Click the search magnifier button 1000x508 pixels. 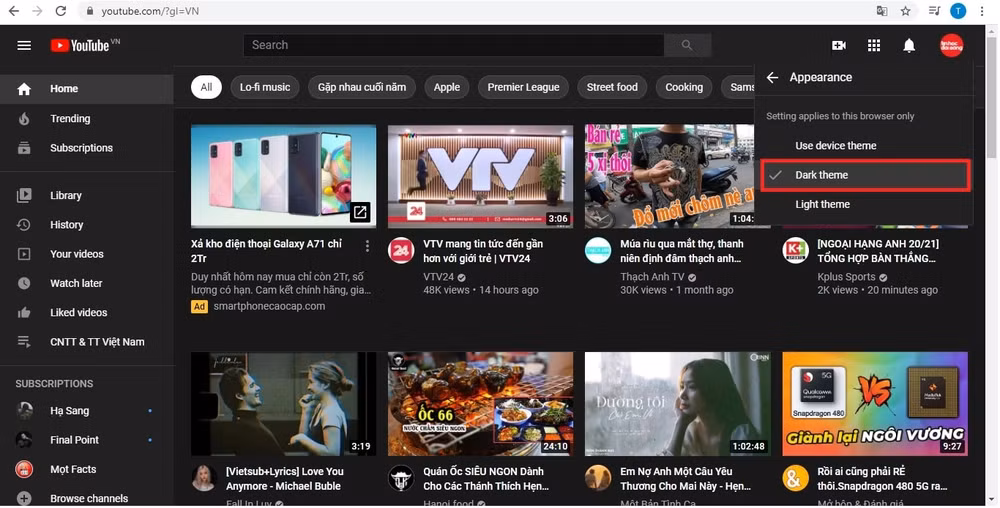[687, 45]
